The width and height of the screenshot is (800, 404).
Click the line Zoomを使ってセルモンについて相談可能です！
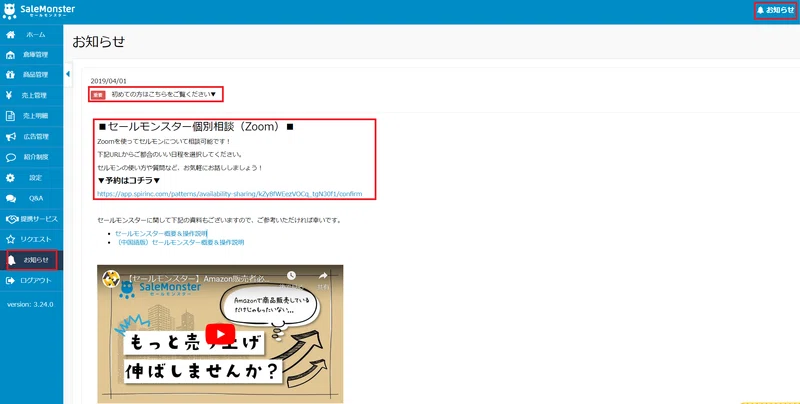pyautogui.click(x=164, y=141)
